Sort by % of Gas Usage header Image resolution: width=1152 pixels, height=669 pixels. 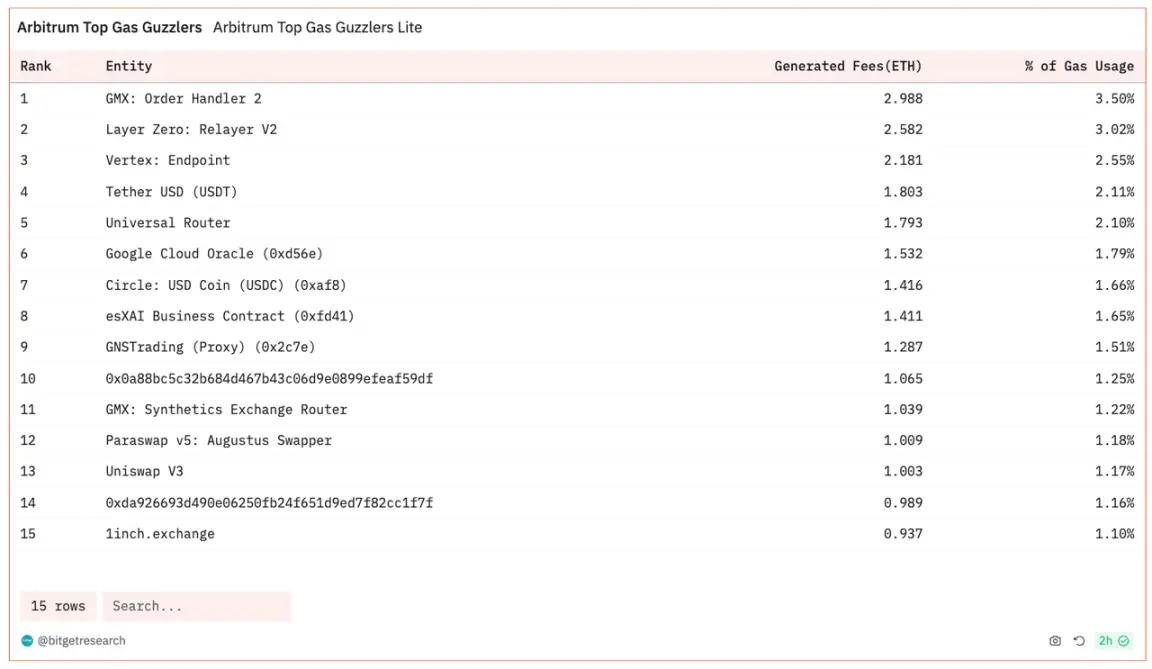coord(1079,66)
